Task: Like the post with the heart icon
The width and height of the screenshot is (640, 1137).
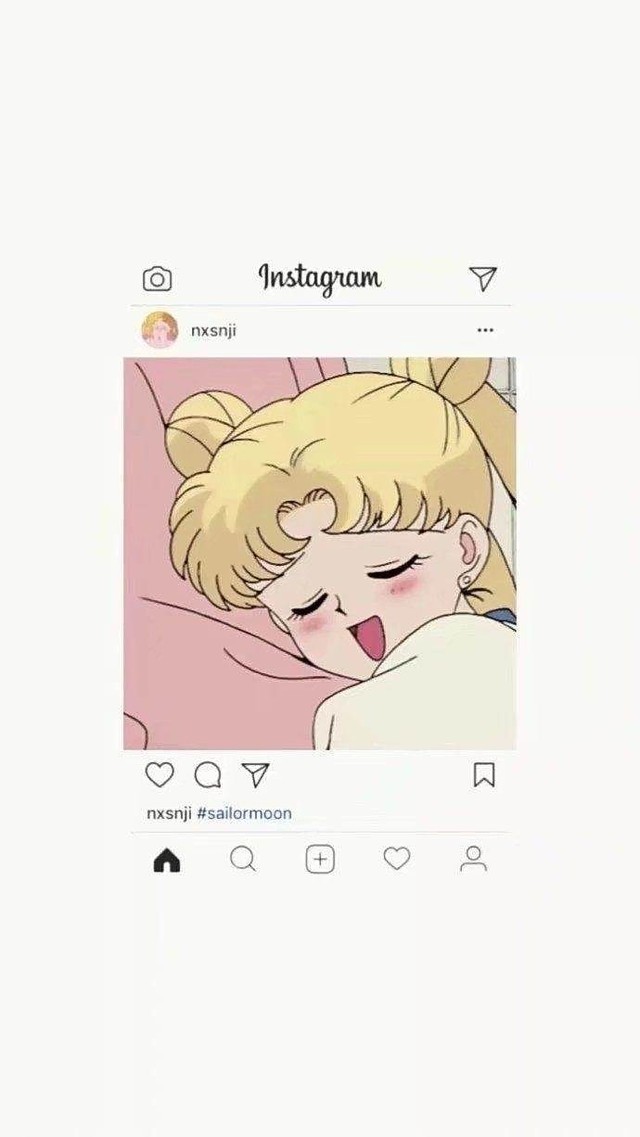Action: click(159, 775)
